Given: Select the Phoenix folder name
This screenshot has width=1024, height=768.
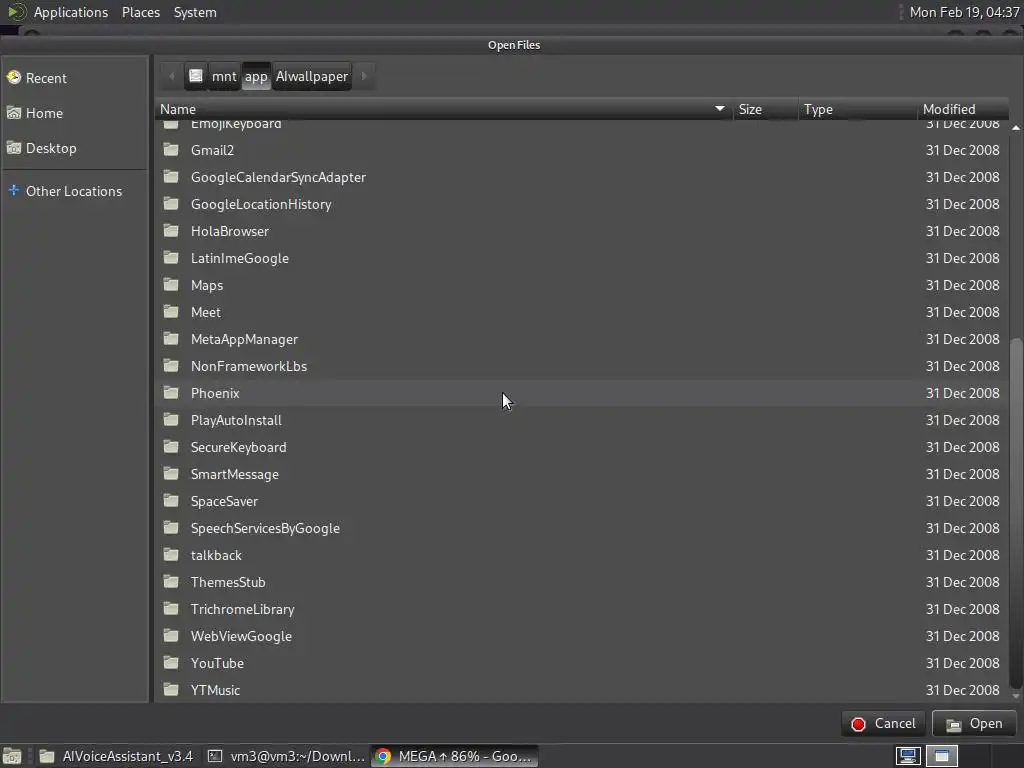Looking at the screenshot, I should click(x=215, y=393).
